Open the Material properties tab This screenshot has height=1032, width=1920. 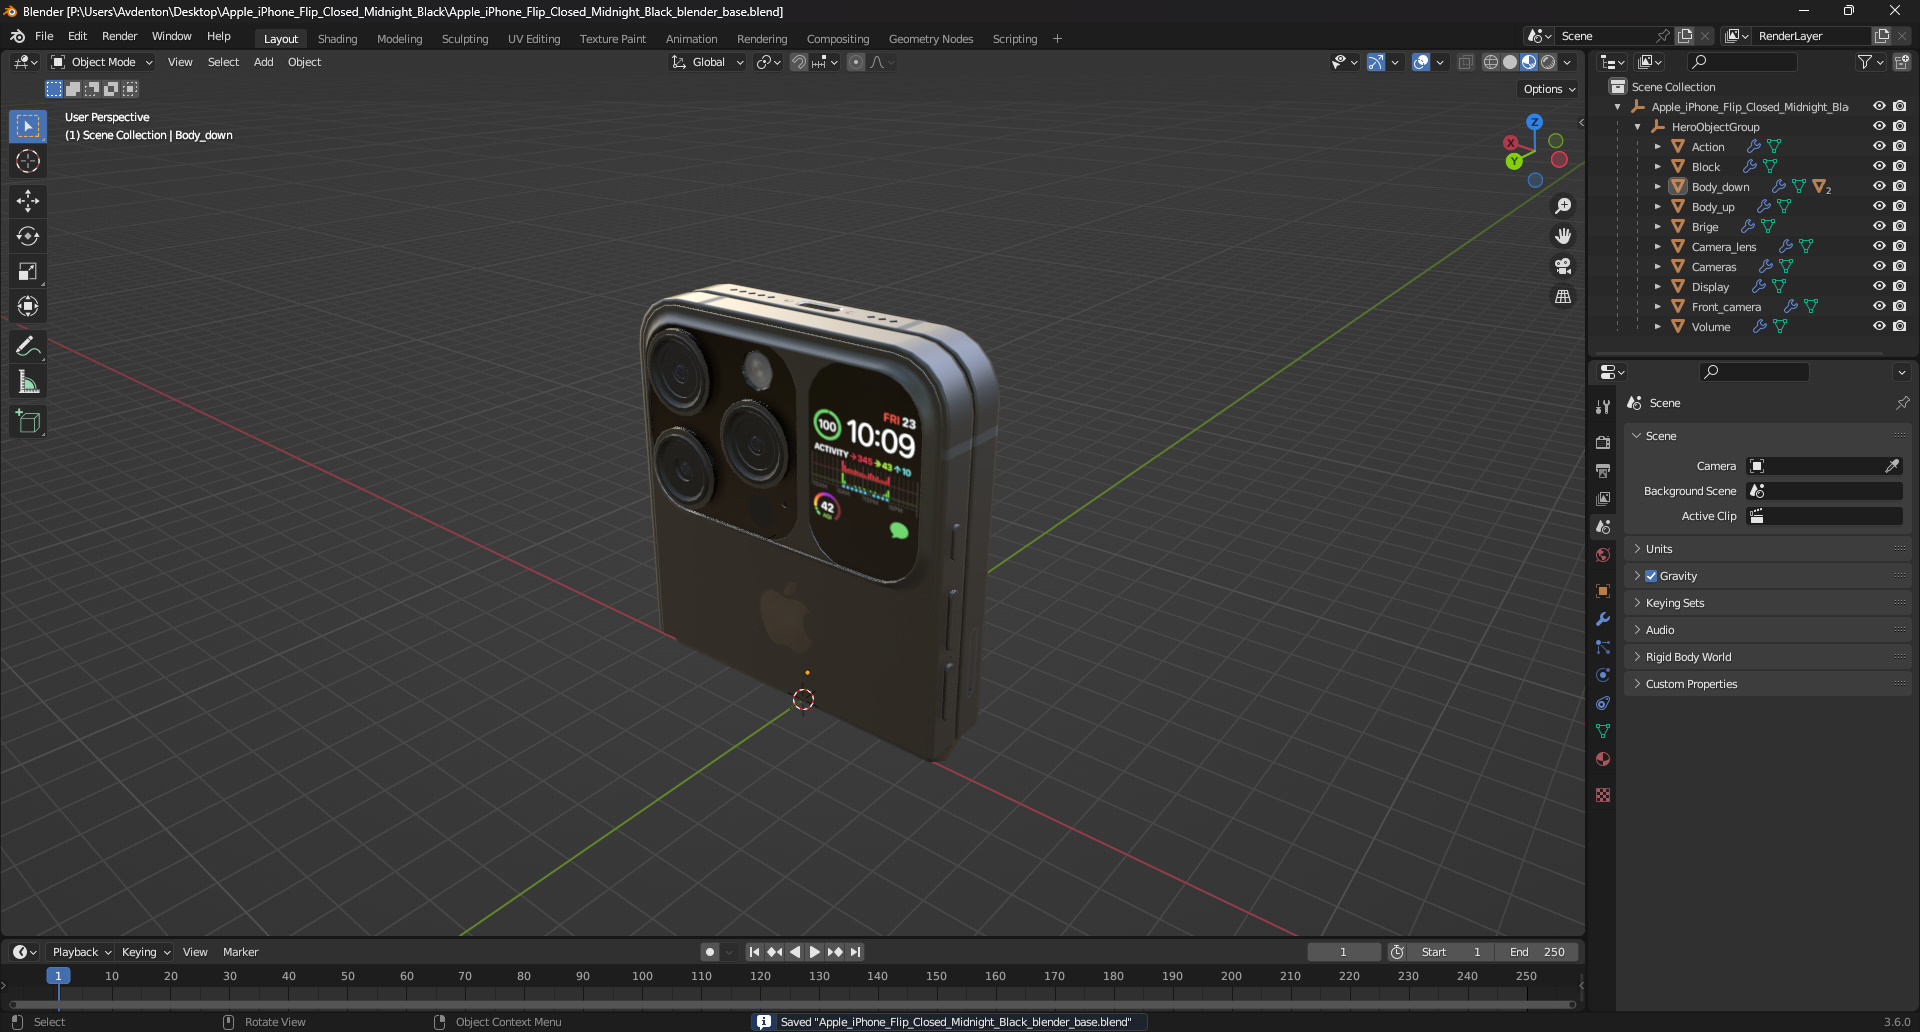click(1603, 759)
